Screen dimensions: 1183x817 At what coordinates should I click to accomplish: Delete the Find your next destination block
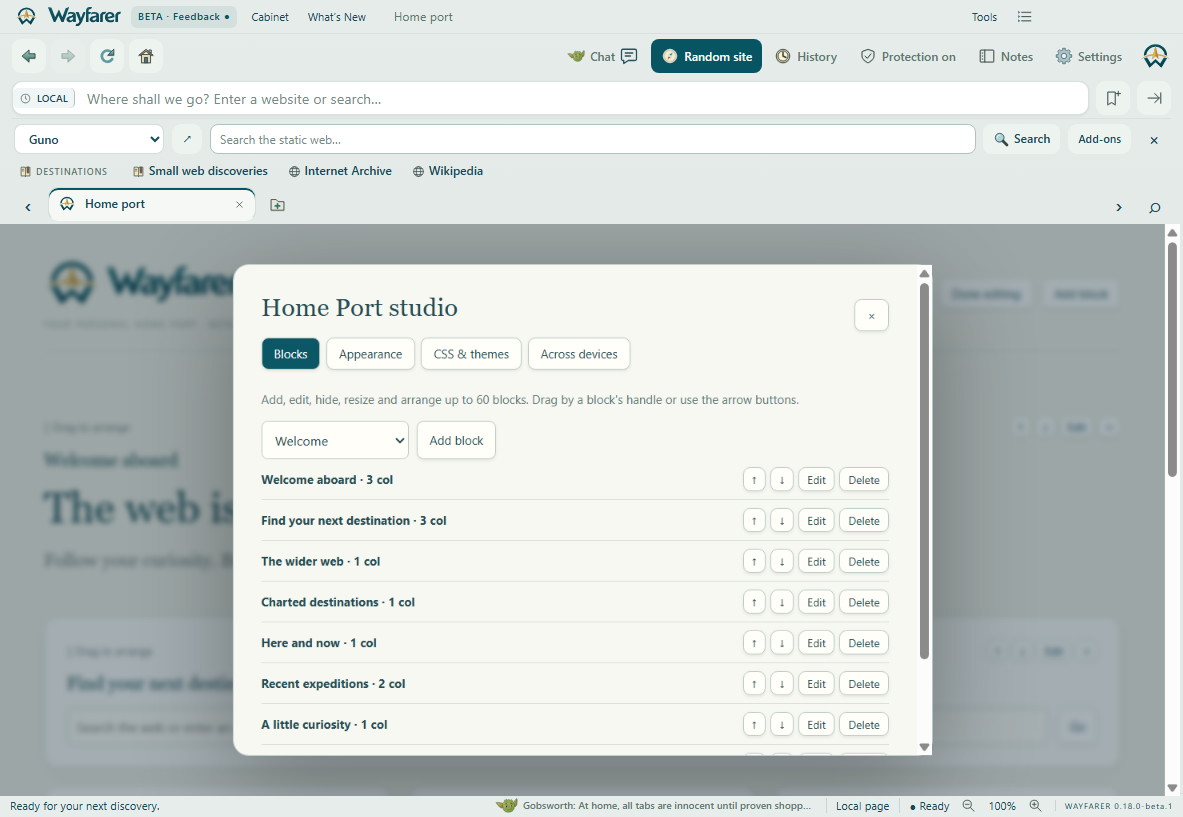click(x=864, y=521)
